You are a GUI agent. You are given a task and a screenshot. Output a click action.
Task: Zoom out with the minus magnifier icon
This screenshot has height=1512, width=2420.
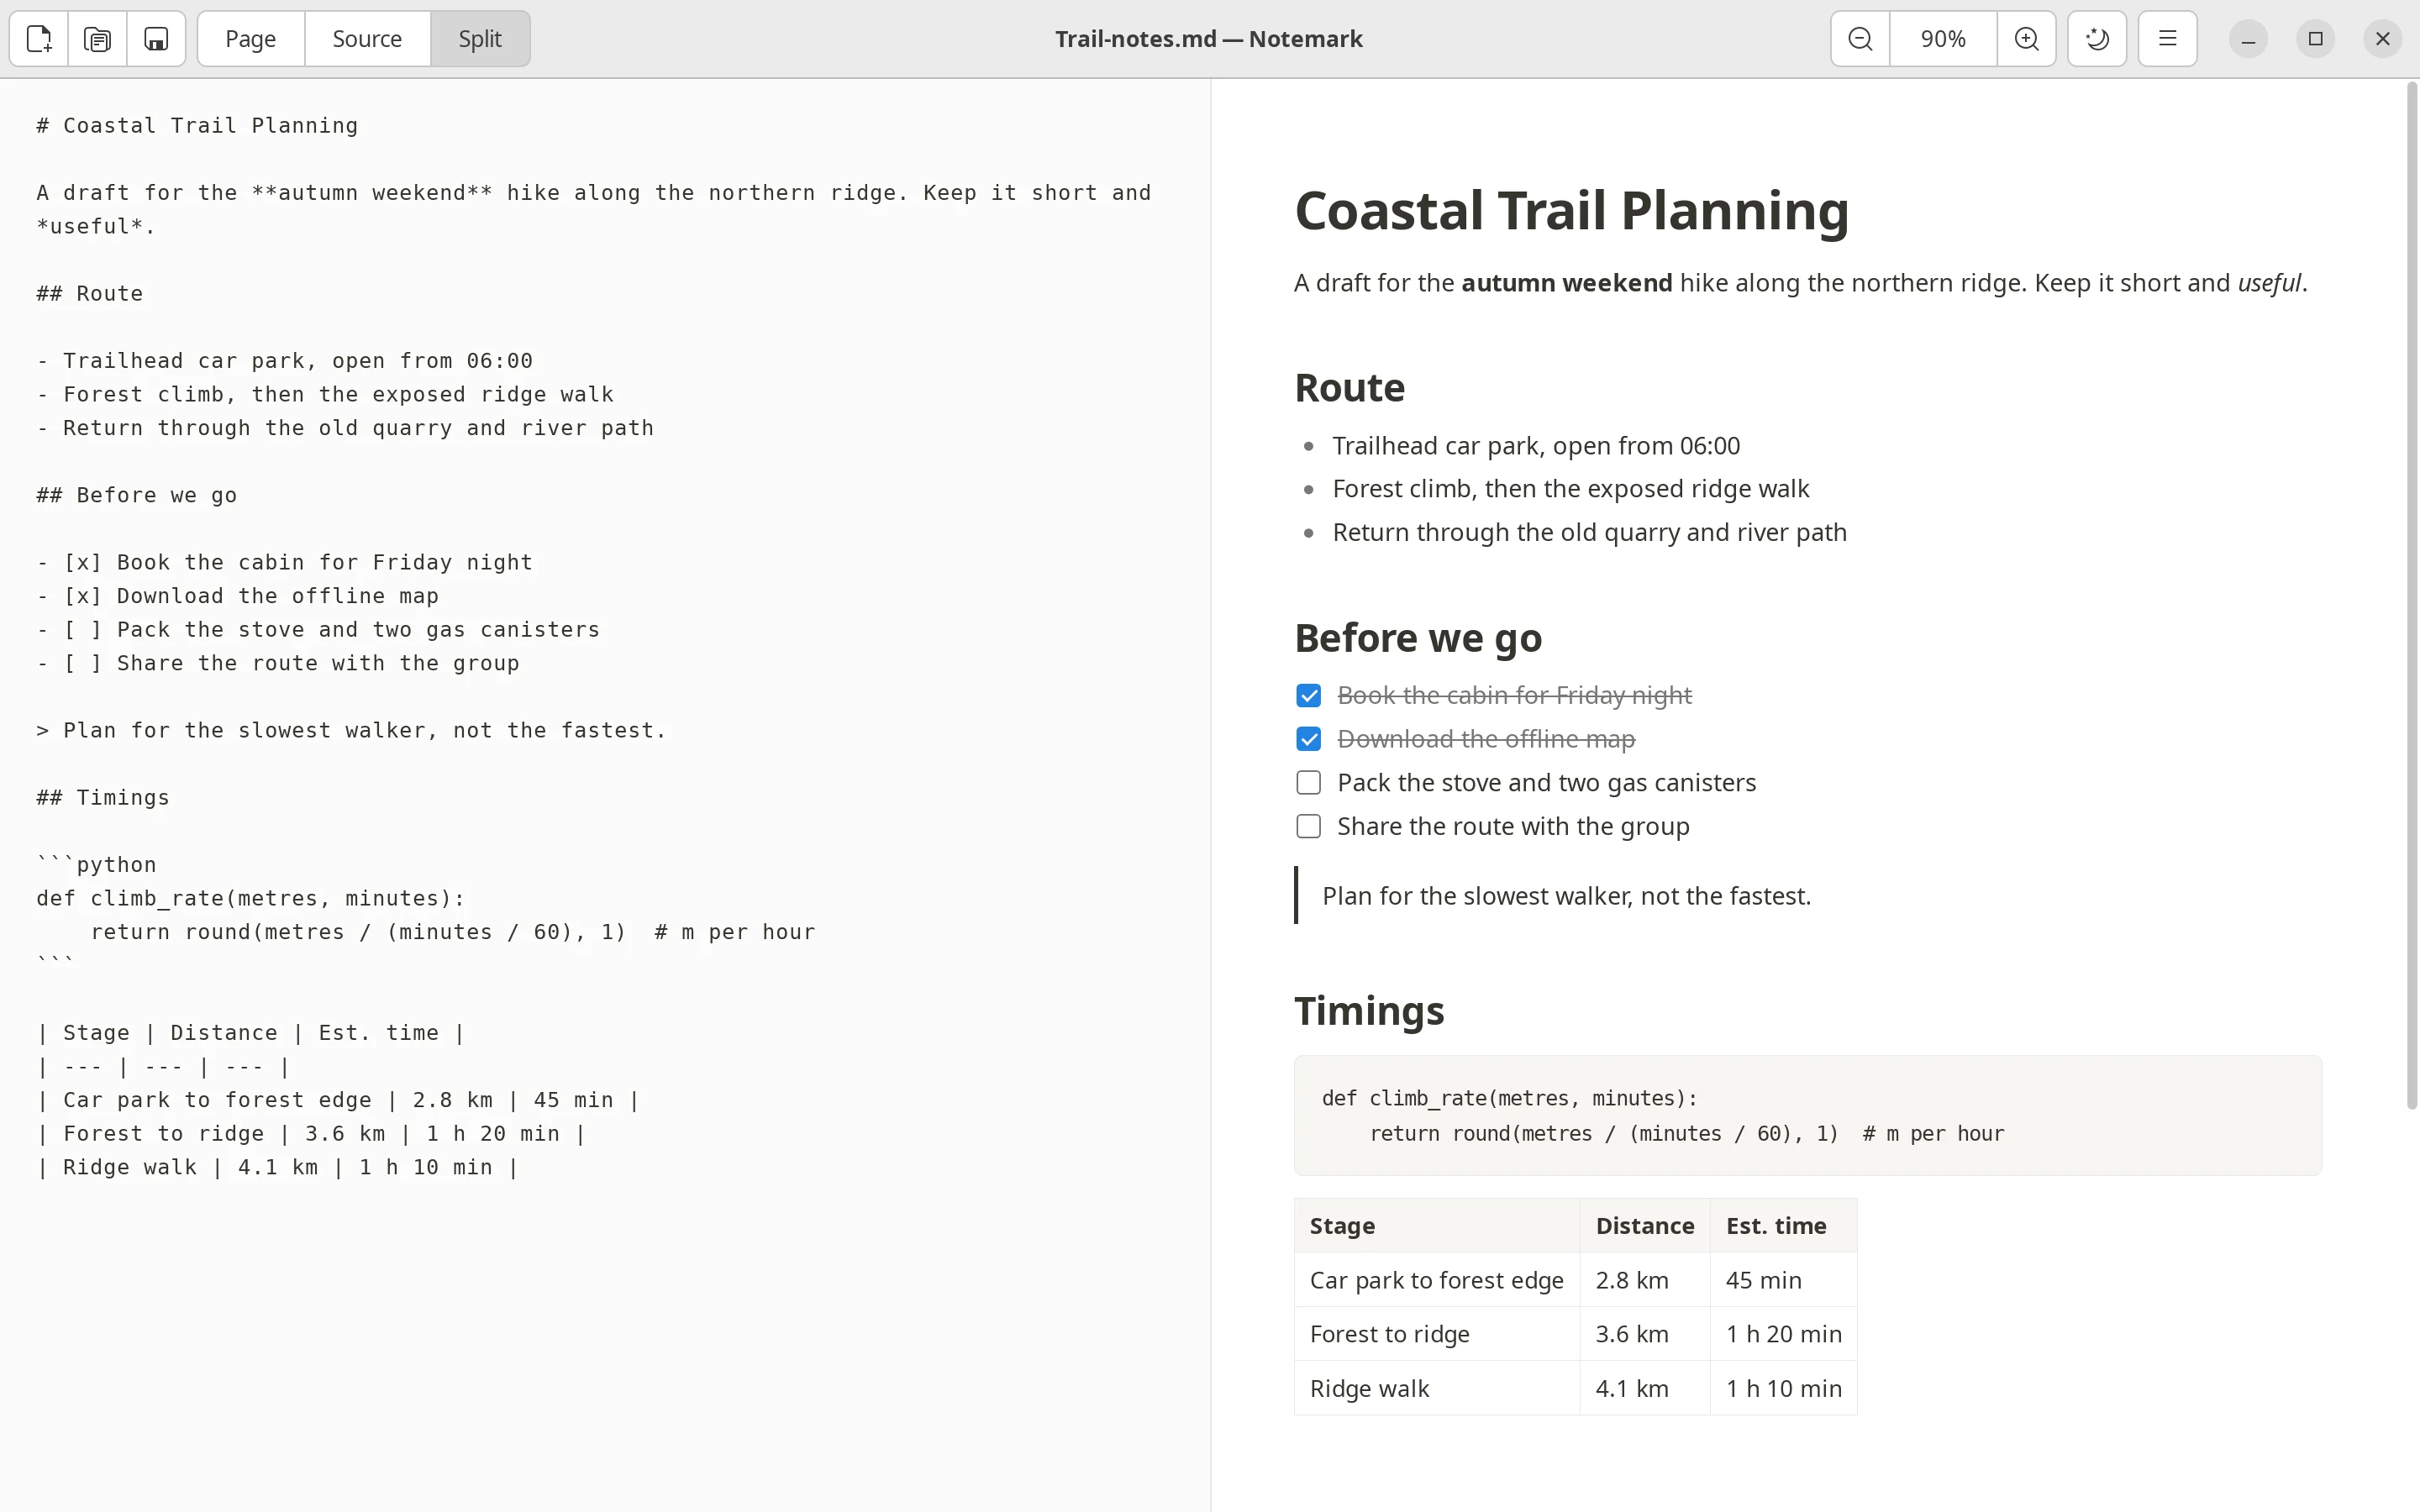click(x=1860, y=39)
